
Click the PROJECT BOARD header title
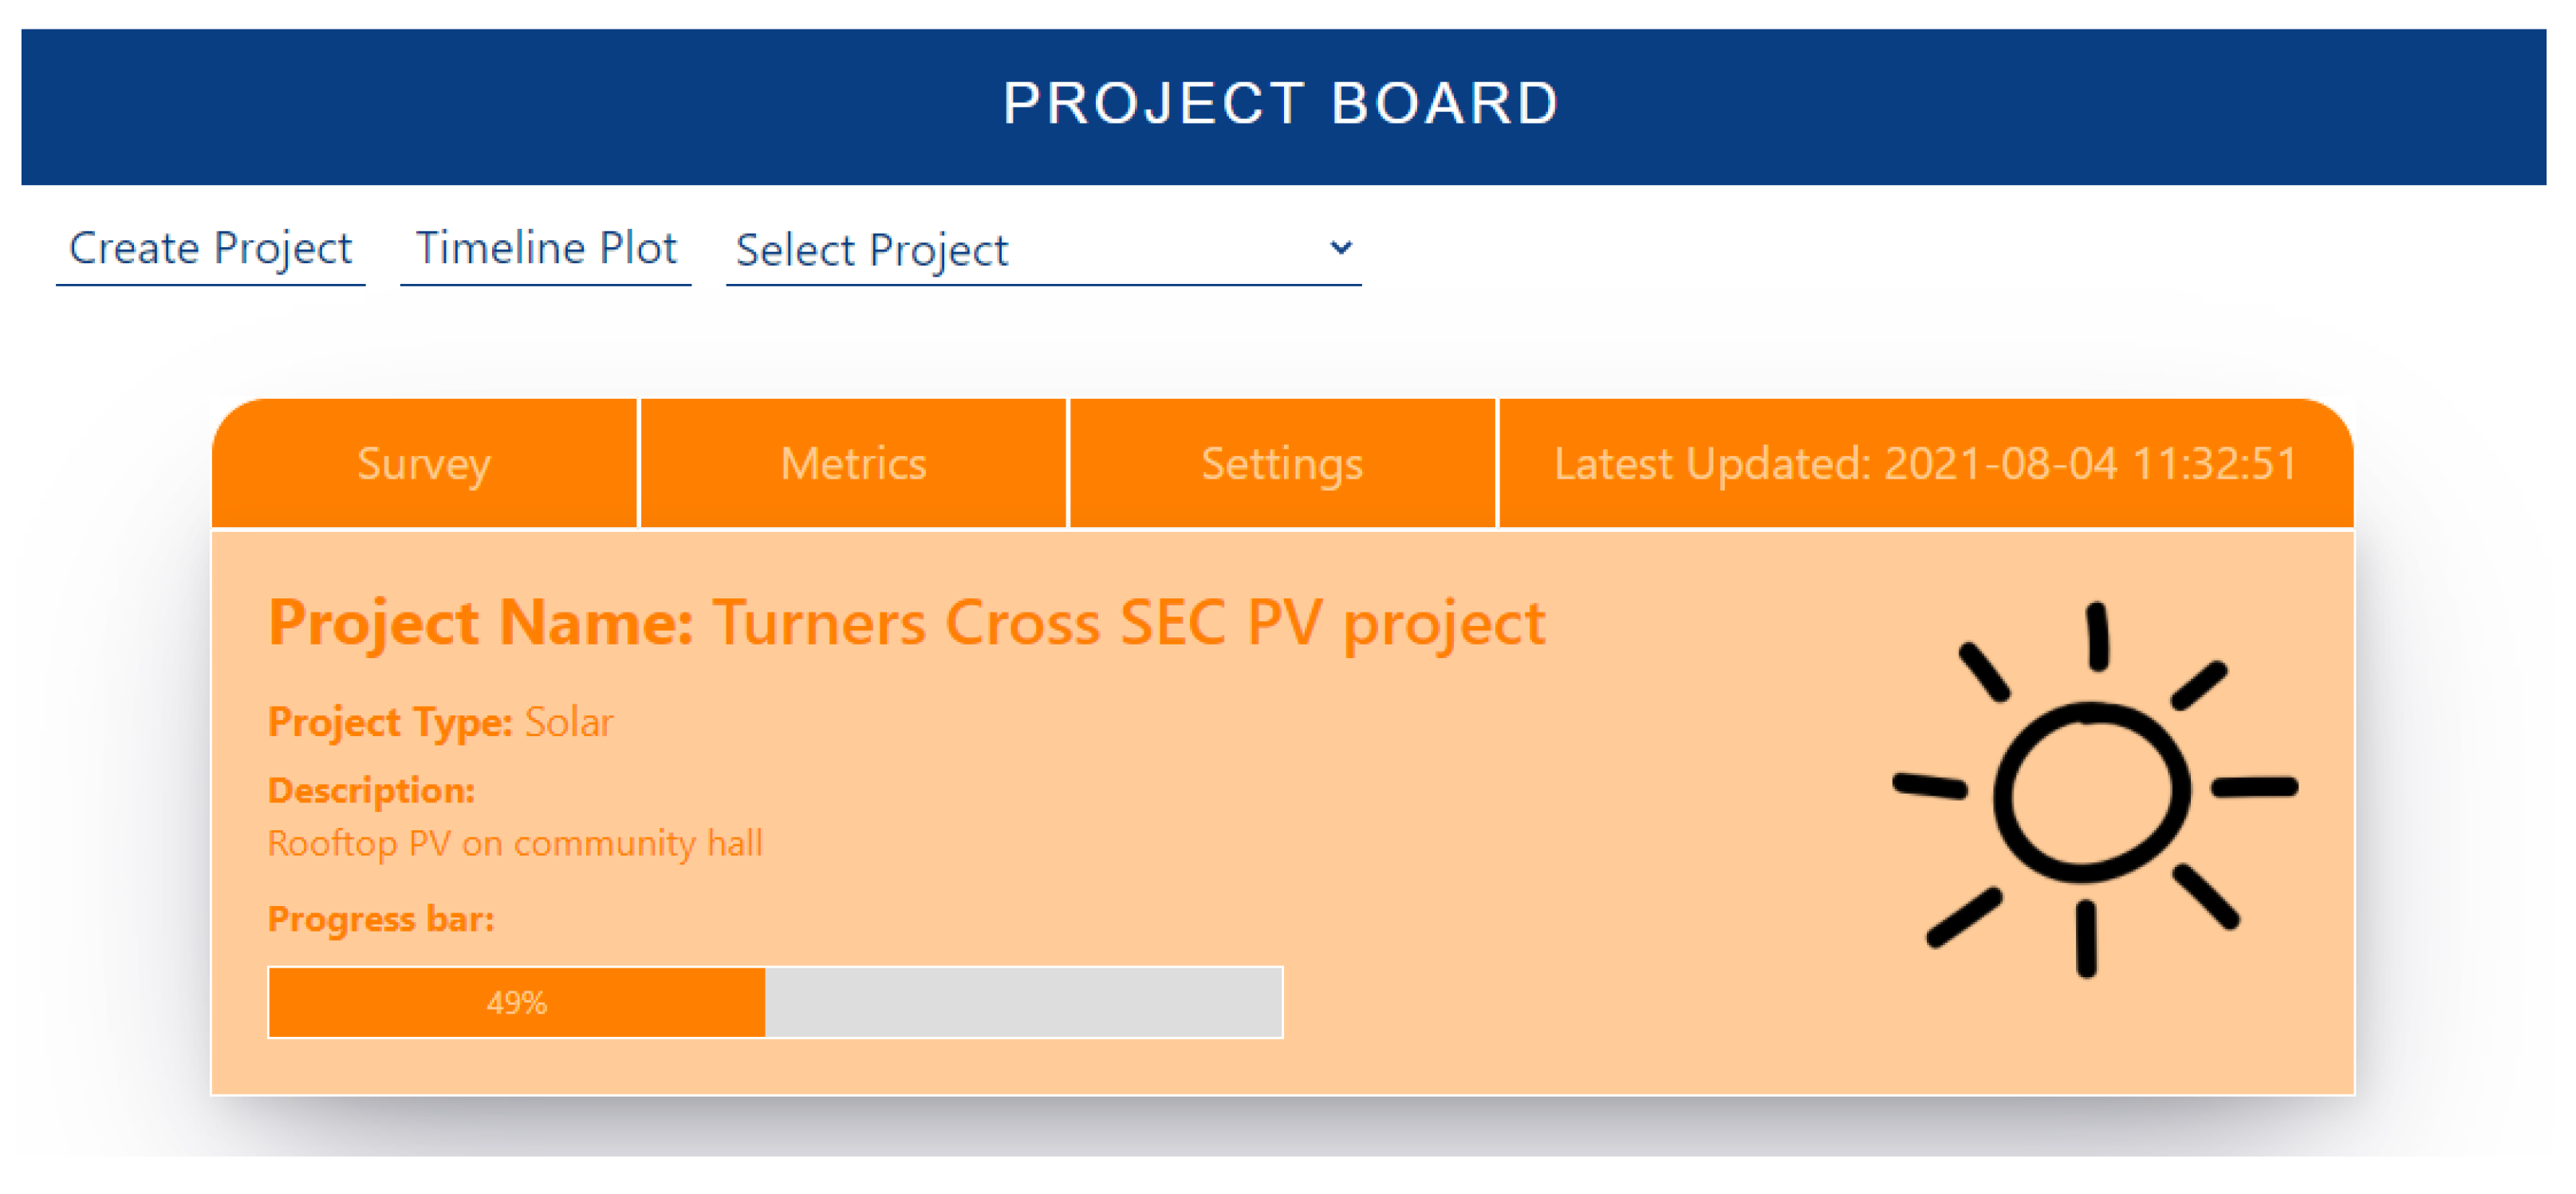(x=1281, y=104)
